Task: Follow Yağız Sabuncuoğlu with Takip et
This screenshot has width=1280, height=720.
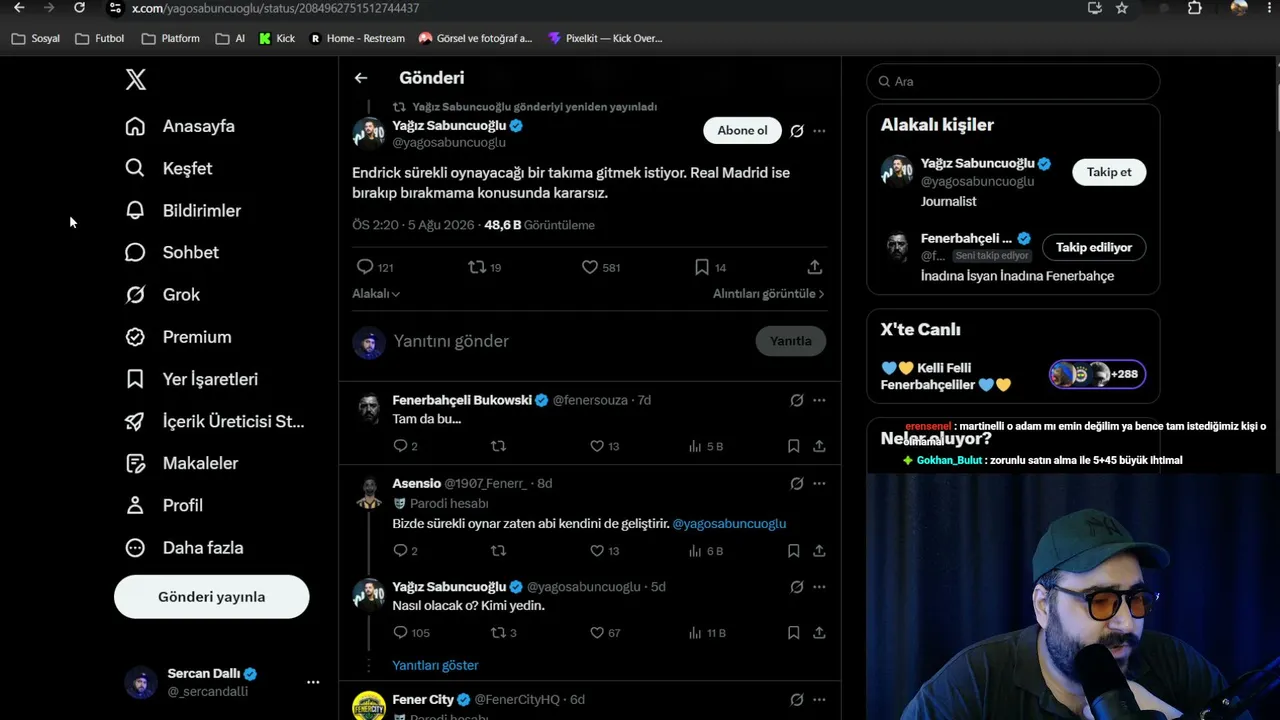Action: (1109, 172)
